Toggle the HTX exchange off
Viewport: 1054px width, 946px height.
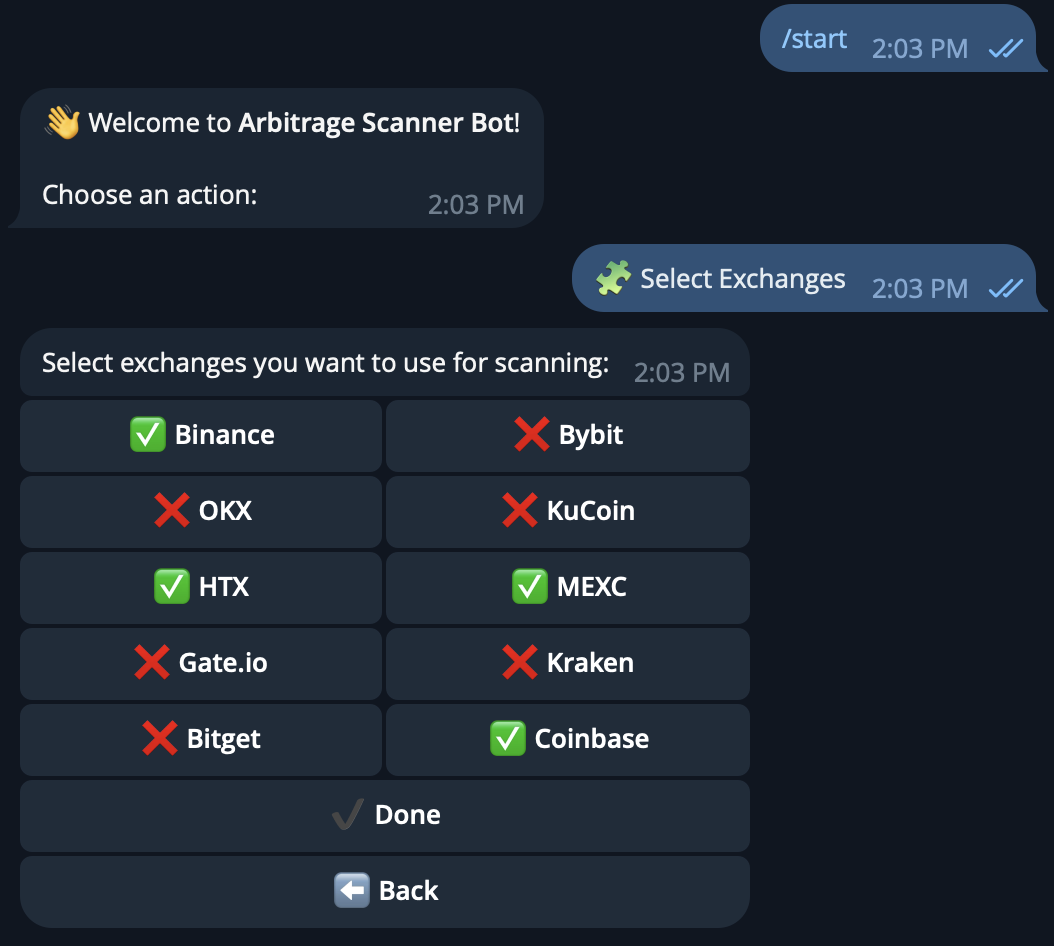point(200,587)
